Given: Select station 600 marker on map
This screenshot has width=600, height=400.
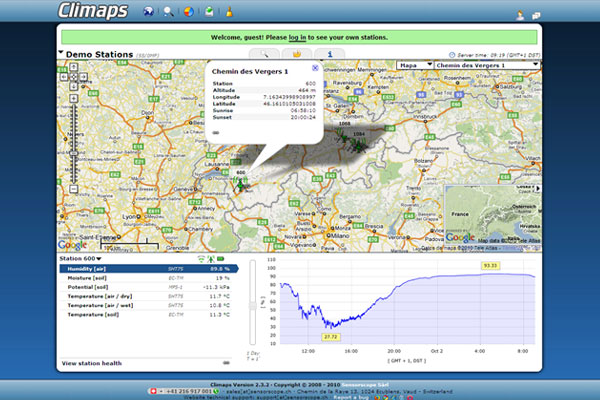Looking at the screenshot, I should pos(241,184).
